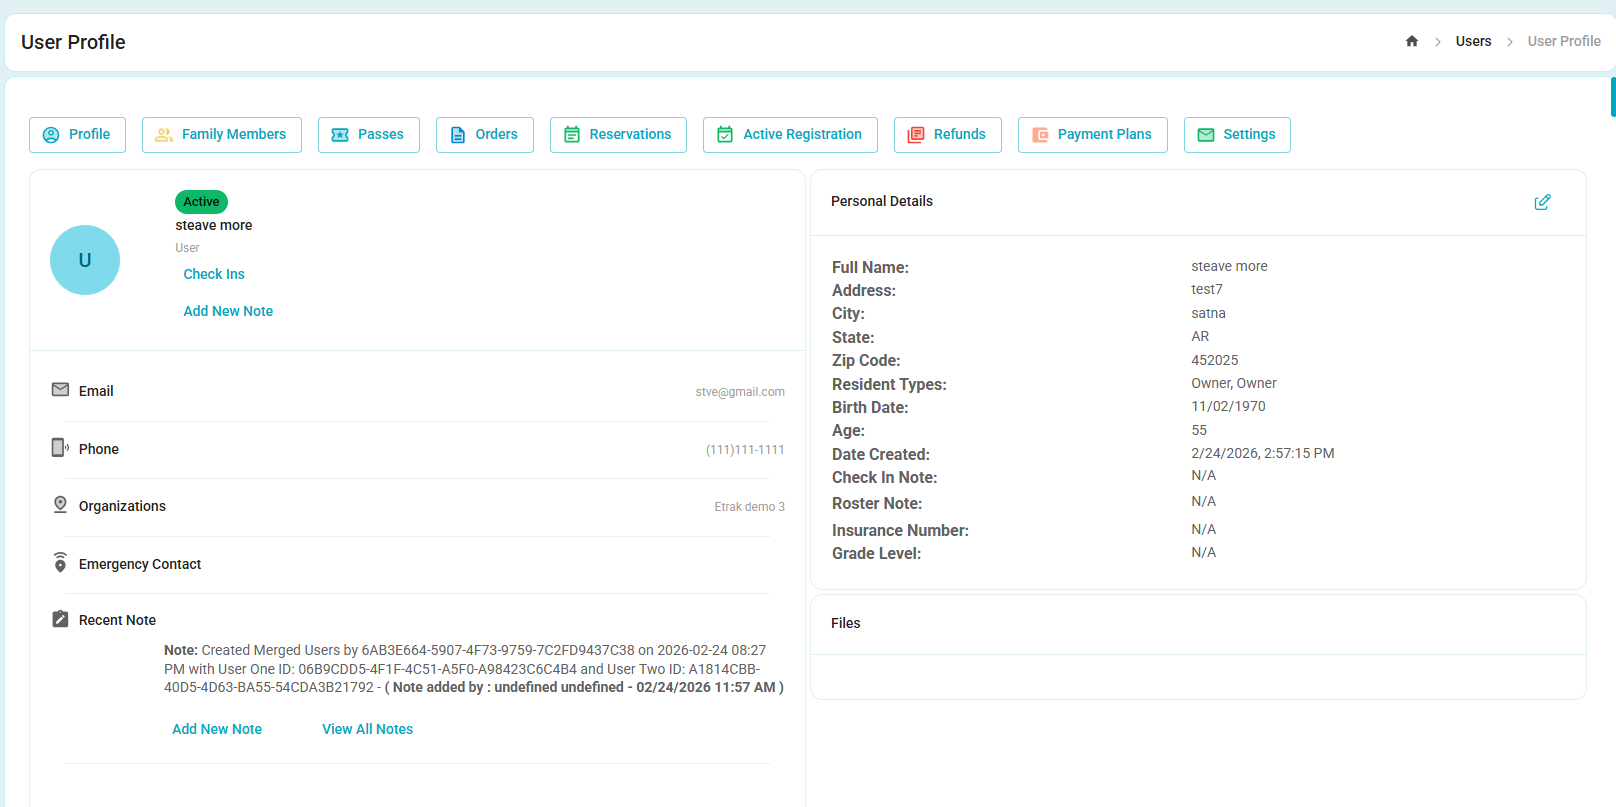Open Users breadcrumb link
Image resolution: width=1616 pixels, height=807 pixels.
pos(1473,41)
